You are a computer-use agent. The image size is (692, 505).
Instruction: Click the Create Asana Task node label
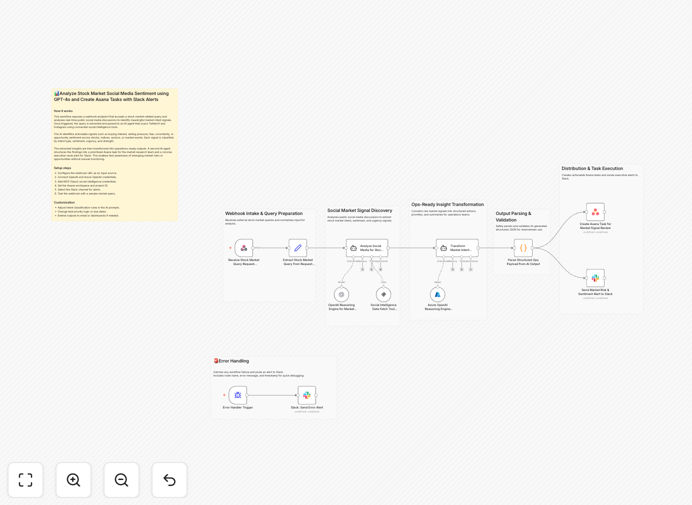(595, 226)
